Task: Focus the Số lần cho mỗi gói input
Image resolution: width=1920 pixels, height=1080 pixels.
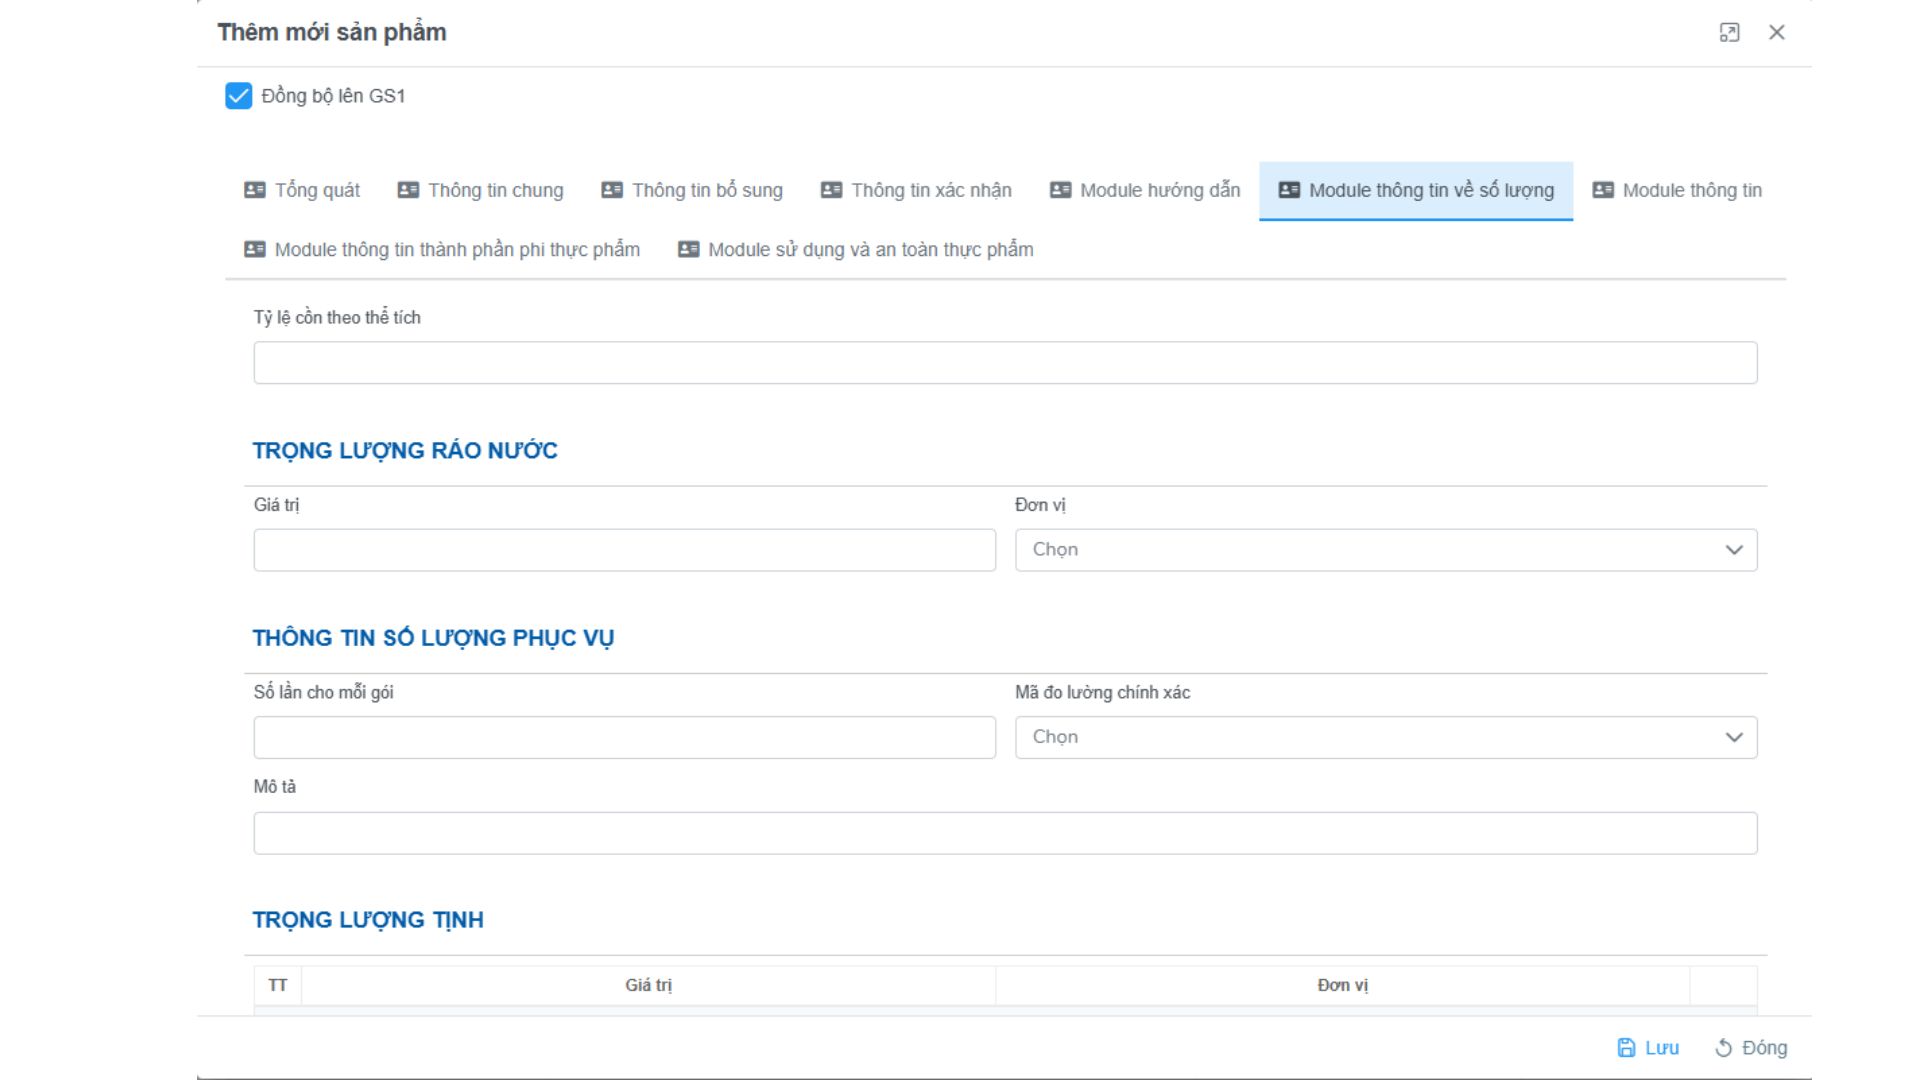Action: point(624,737)
